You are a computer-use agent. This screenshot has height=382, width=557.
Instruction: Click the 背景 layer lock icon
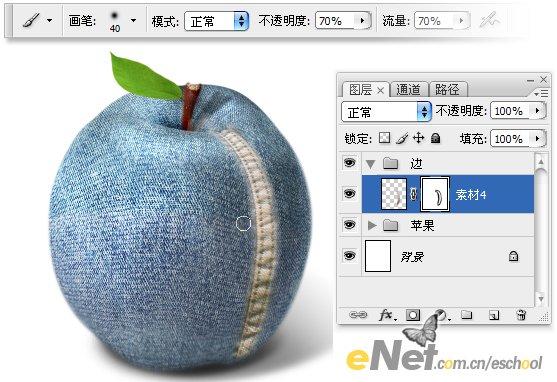point(513,256)
